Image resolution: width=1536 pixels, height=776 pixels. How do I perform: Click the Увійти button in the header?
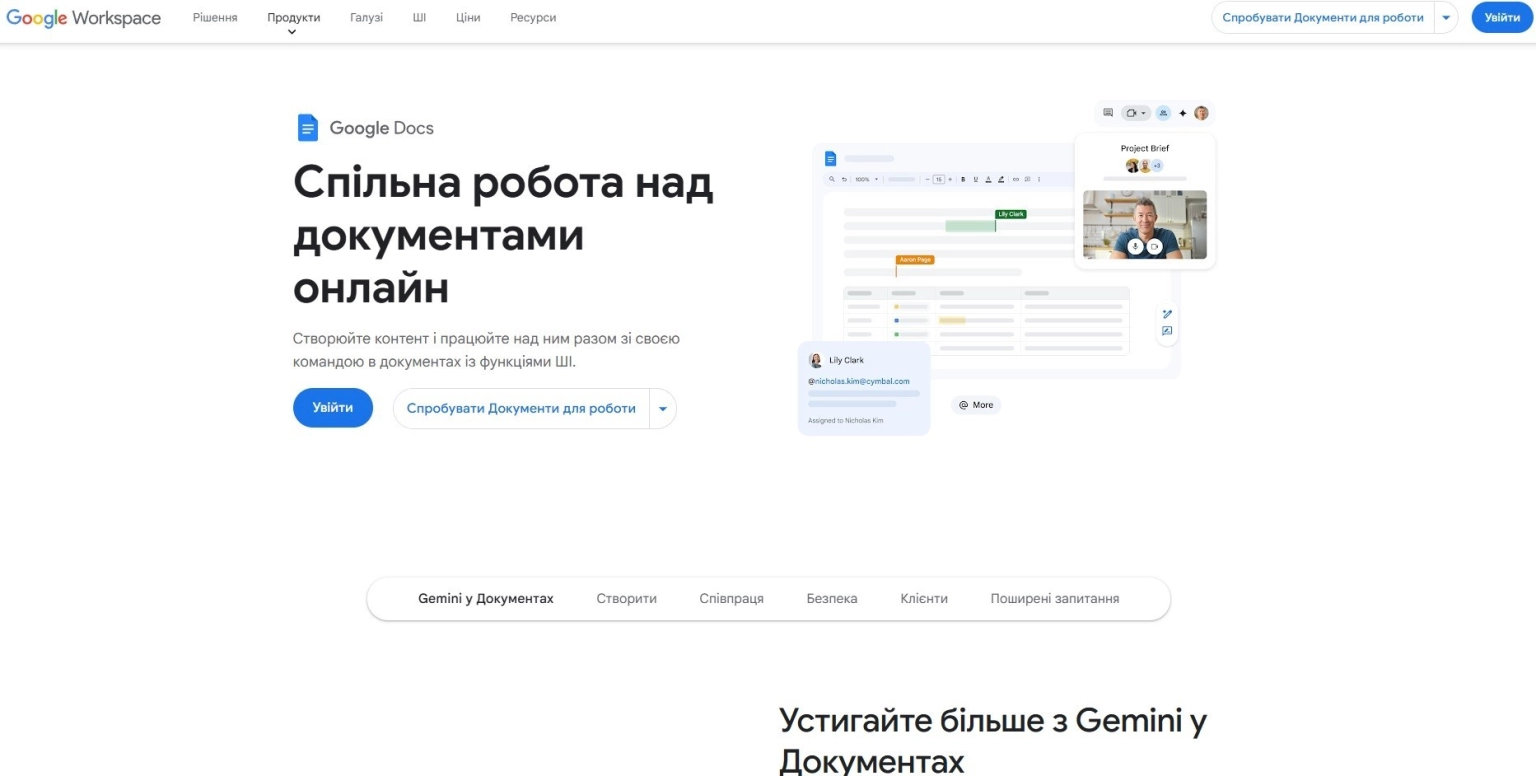(1502, 18)
